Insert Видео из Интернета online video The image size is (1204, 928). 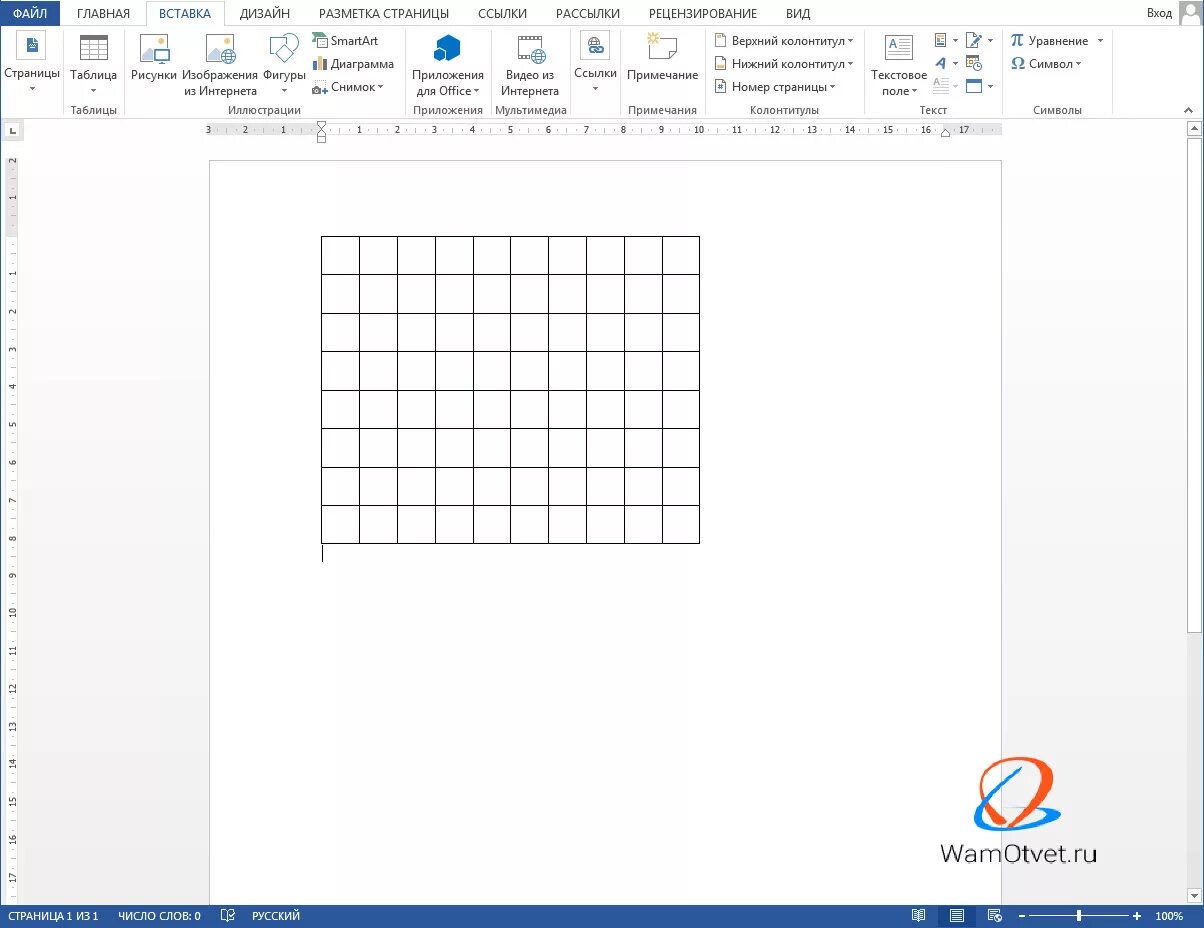coord(530,65)
